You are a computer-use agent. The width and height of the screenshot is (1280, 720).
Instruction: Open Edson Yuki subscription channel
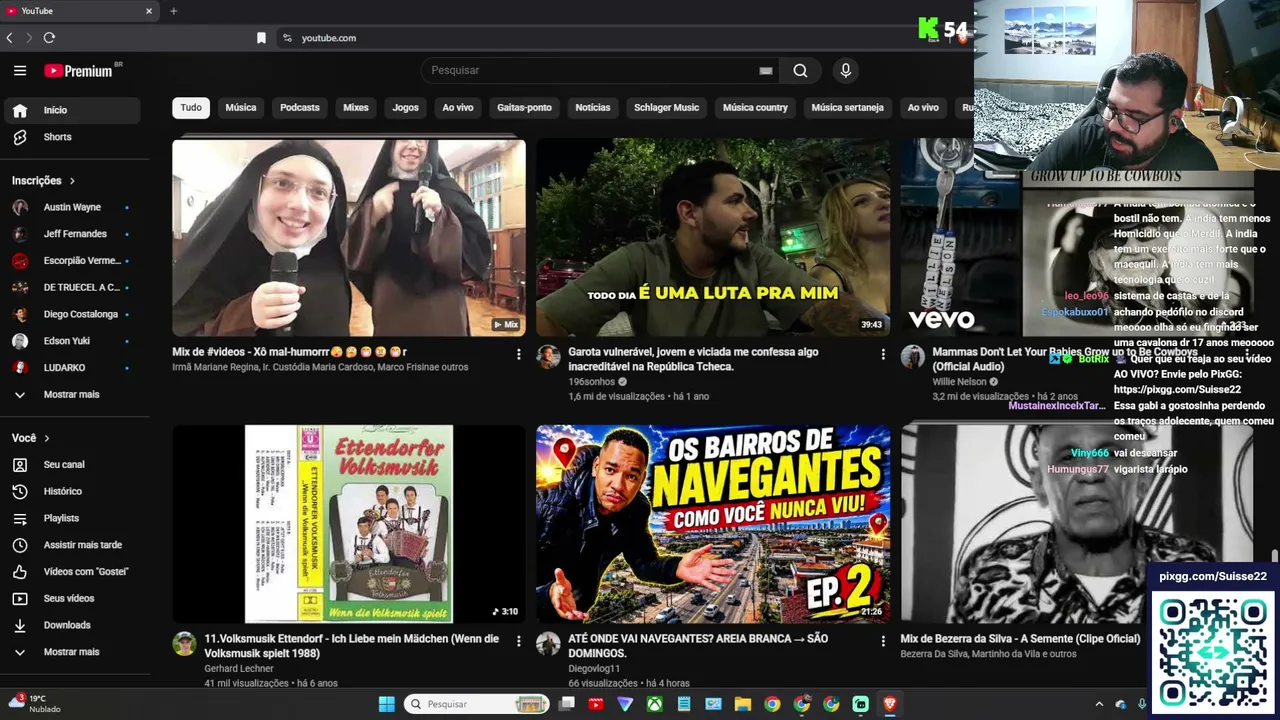[x=70, y=341]
